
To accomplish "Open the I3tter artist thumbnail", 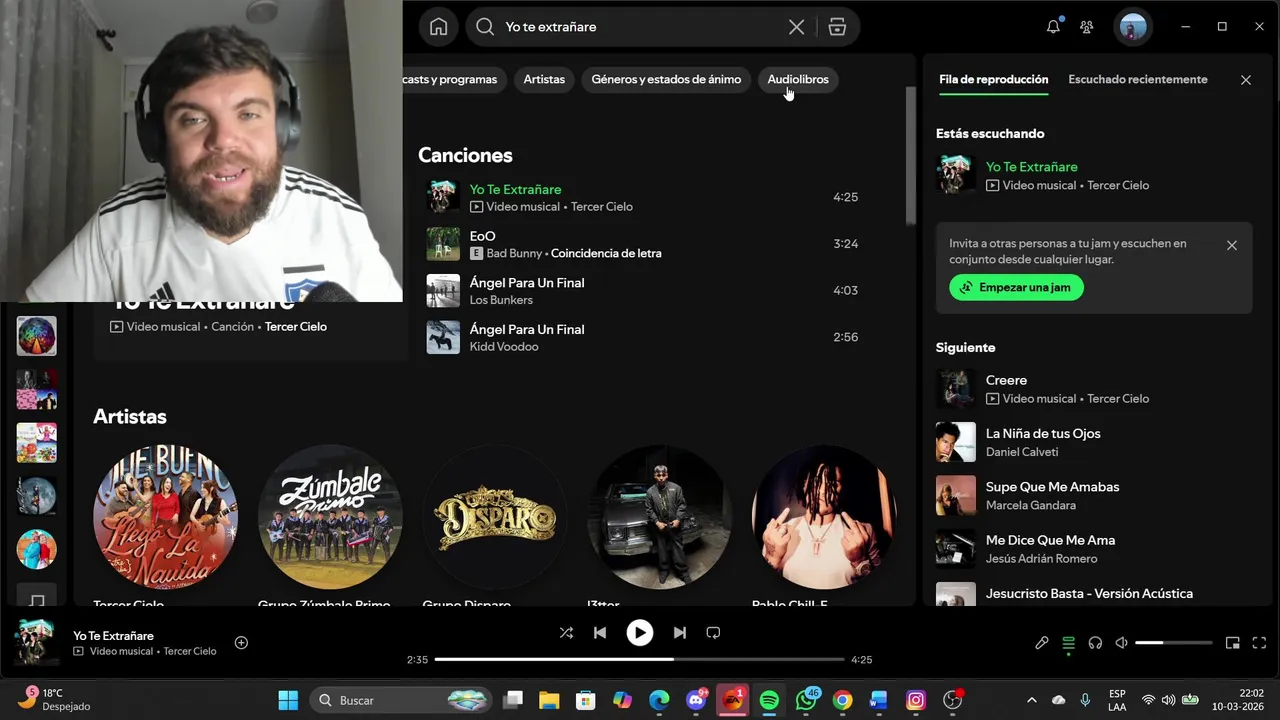I will tap(660, 517).
